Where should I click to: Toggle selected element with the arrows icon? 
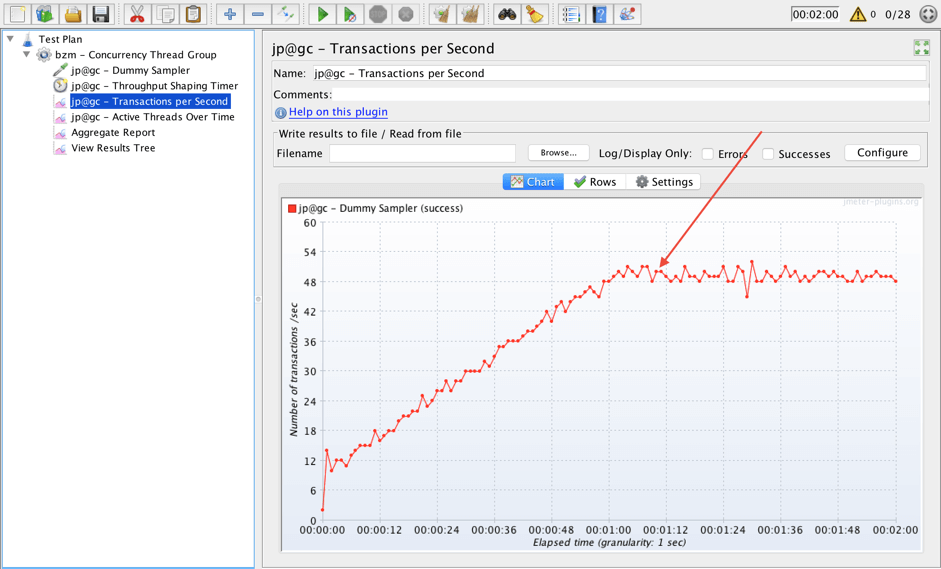coord(285,14)
